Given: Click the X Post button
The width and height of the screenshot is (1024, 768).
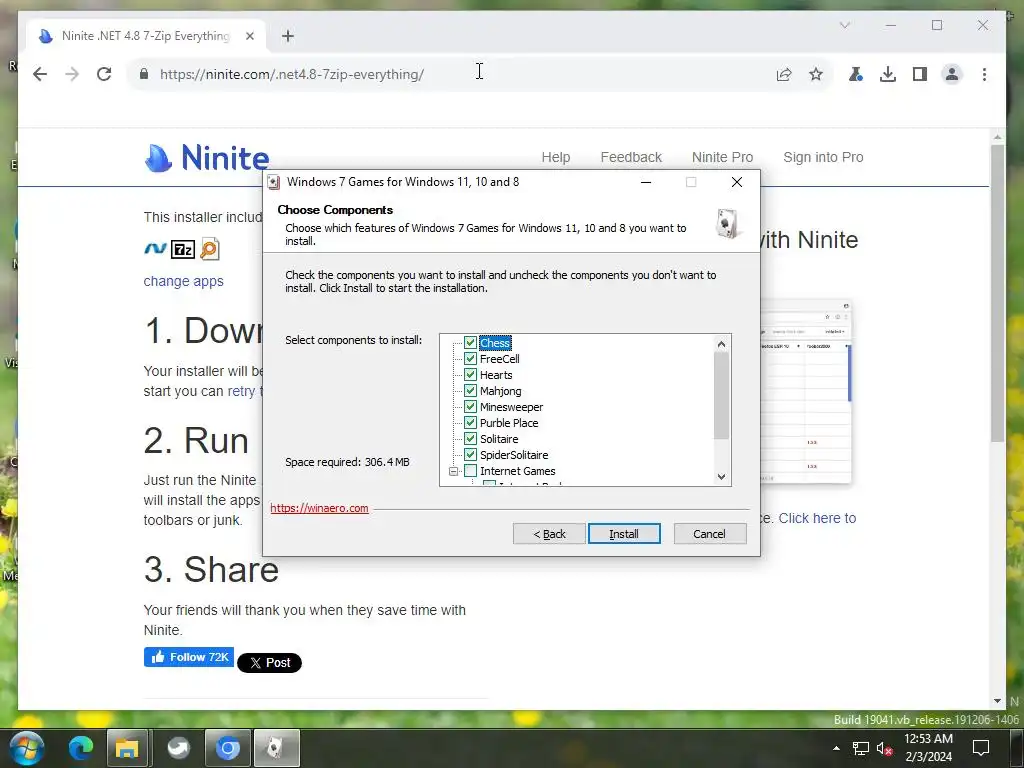Looking at the screenshot, I should pyautogui.click(x=269, y=663).
